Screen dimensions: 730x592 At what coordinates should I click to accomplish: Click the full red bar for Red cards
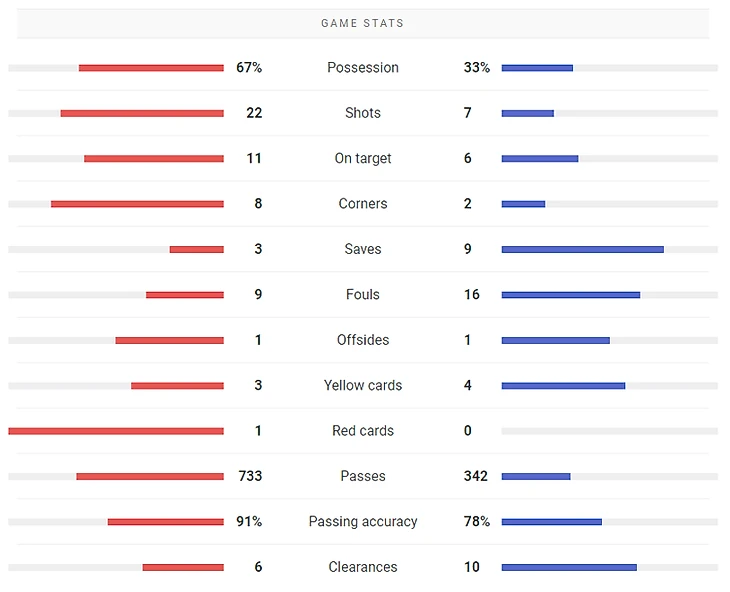coord(116,431)
